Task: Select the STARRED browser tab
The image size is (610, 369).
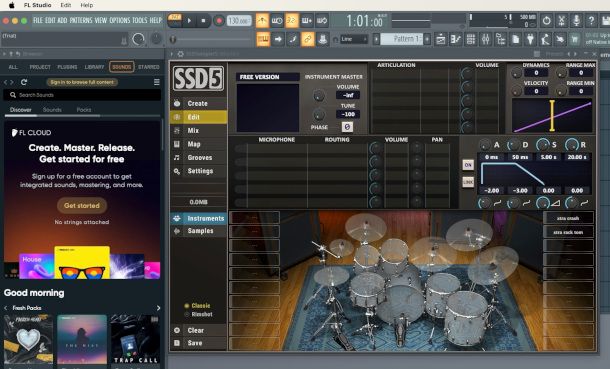Action: point(149,67)
